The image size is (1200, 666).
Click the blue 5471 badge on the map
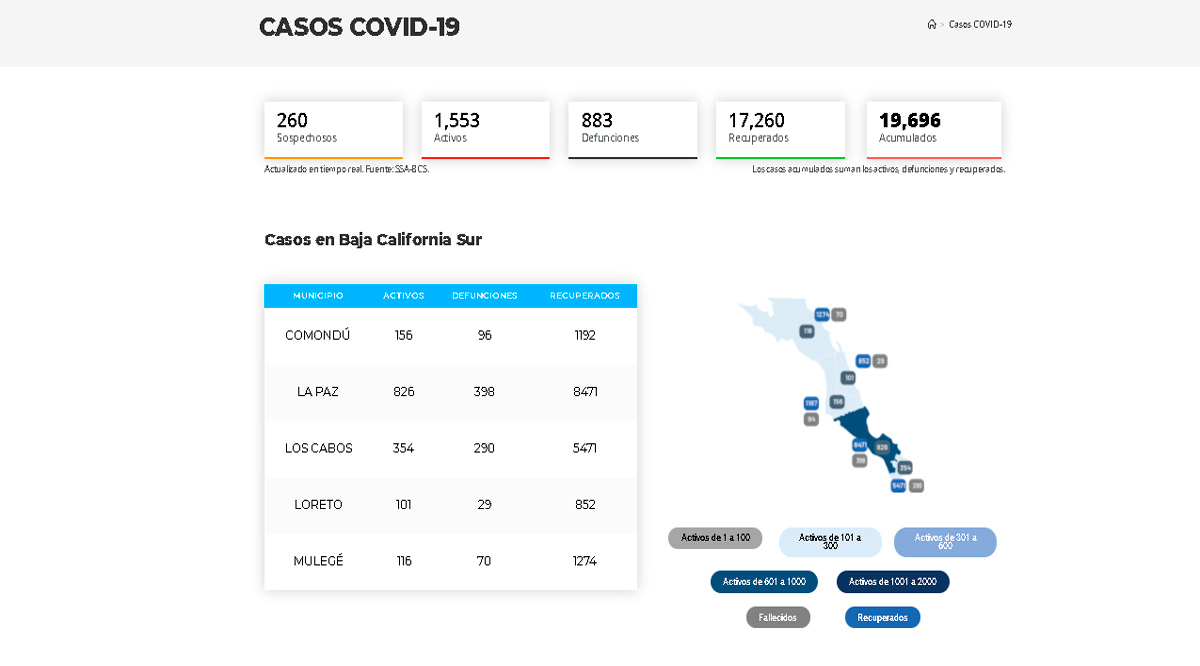click(898, 486)
